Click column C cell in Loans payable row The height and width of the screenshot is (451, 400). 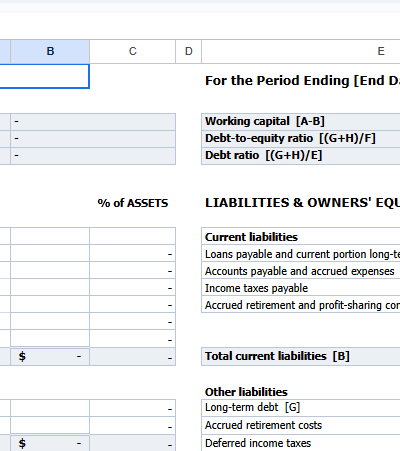[133, 254]
